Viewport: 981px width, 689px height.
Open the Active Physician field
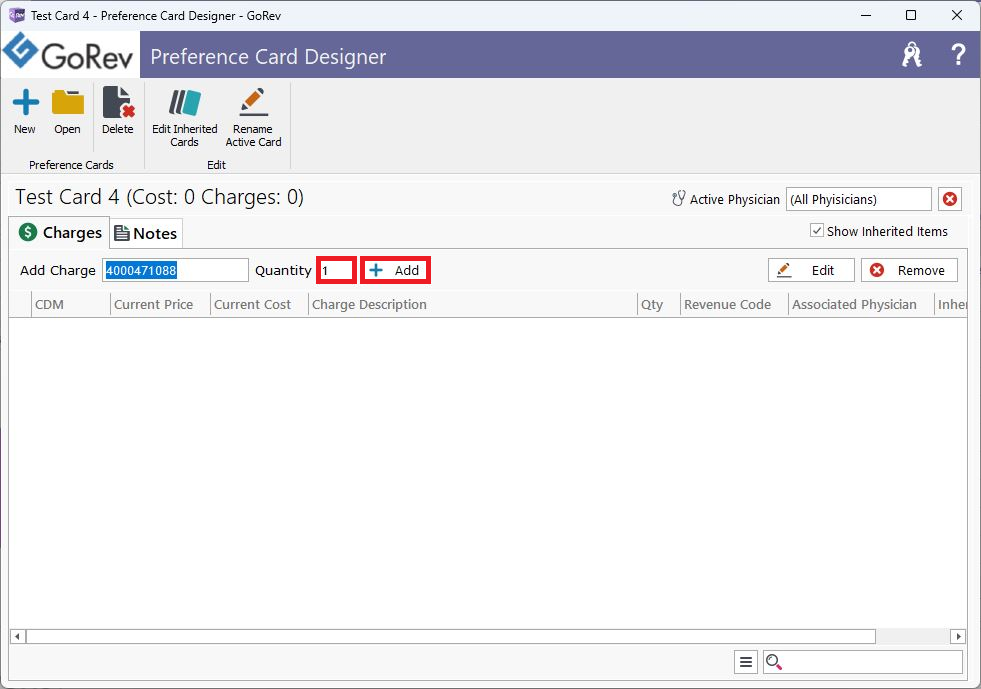859,199
